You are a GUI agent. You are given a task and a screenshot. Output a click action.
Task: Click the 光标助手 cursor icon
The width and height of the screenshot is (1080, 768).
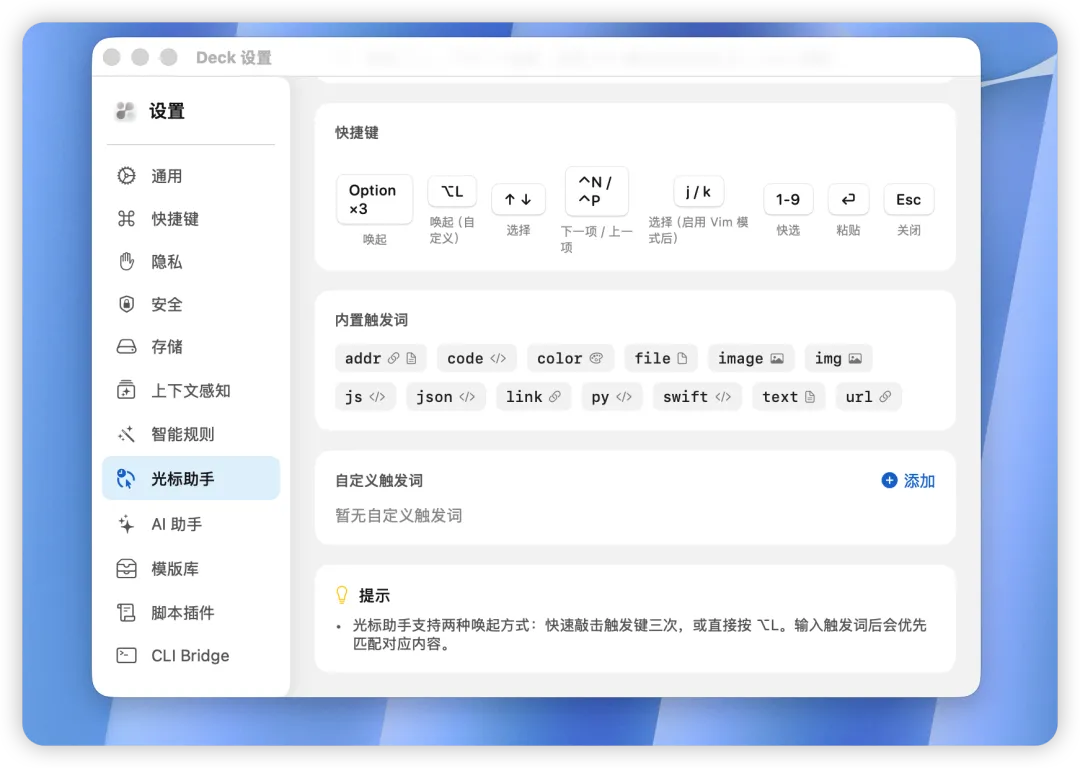(126, 479)
